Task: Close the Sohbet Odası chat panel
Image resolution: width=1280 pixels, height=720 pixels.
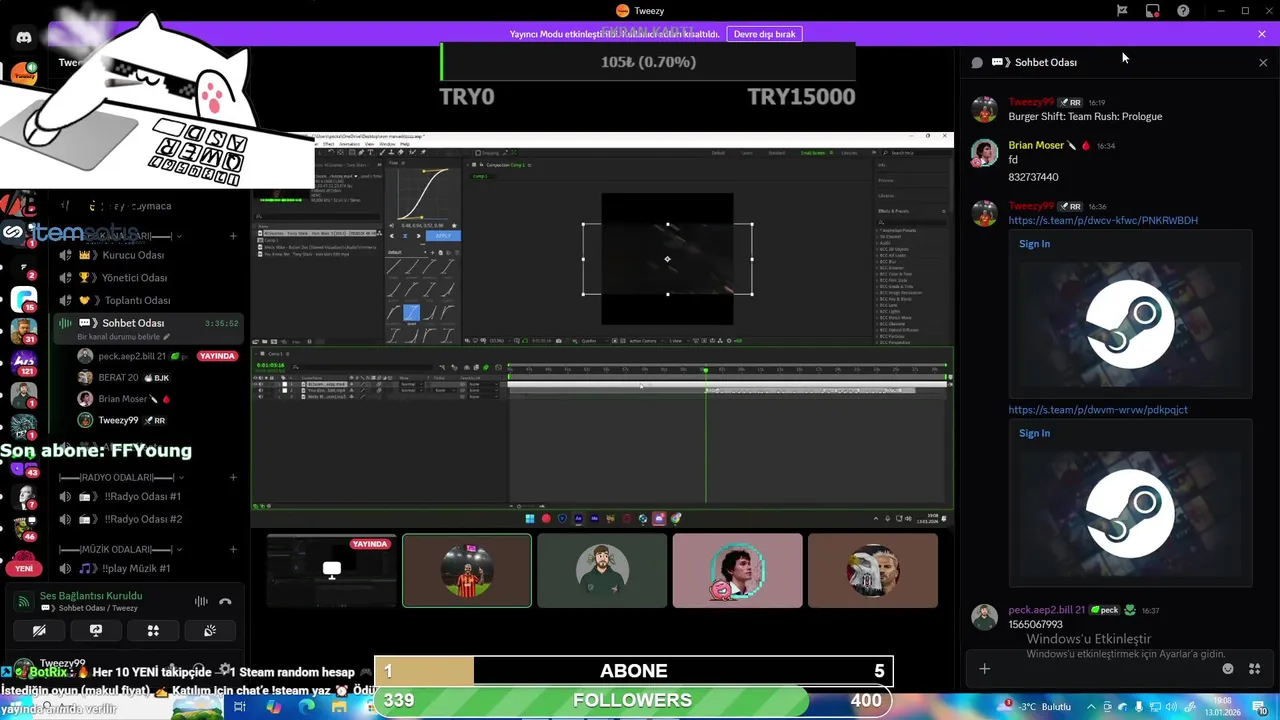Action: 1263,62
